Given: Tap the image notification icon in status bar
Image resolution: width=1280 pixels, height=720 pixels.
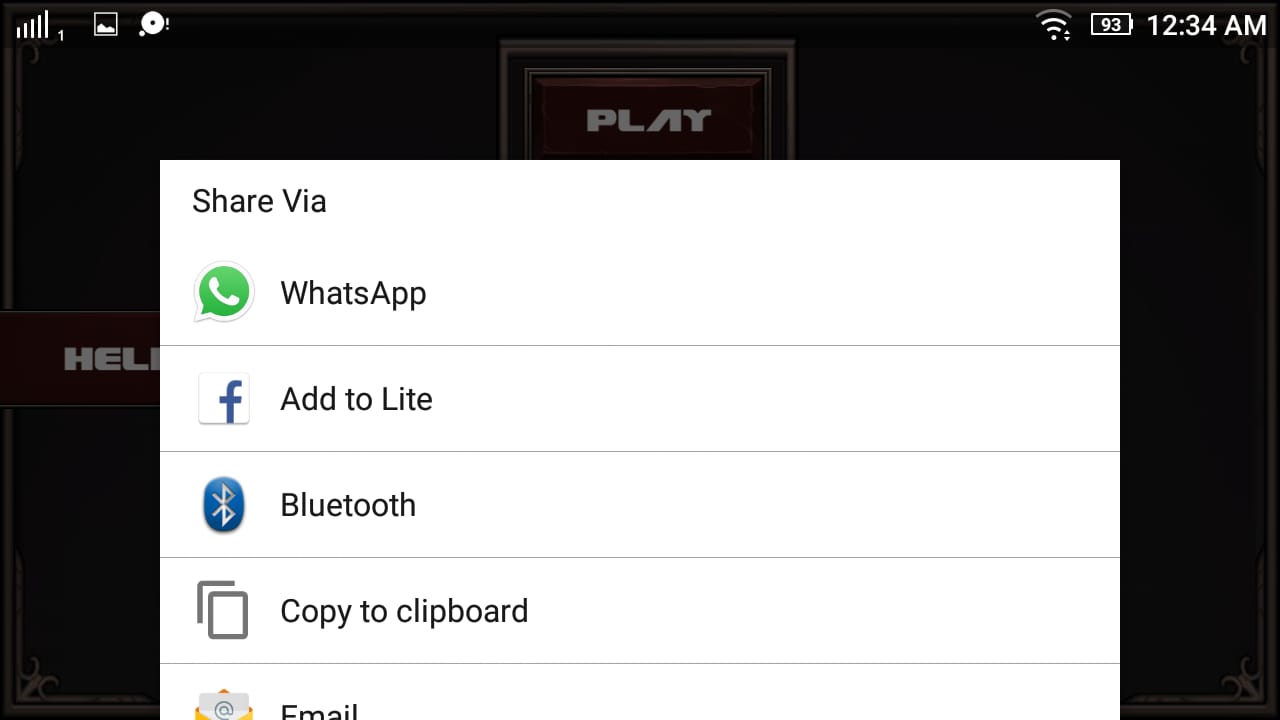Looking at the screenshot, I should pos(106,24).
